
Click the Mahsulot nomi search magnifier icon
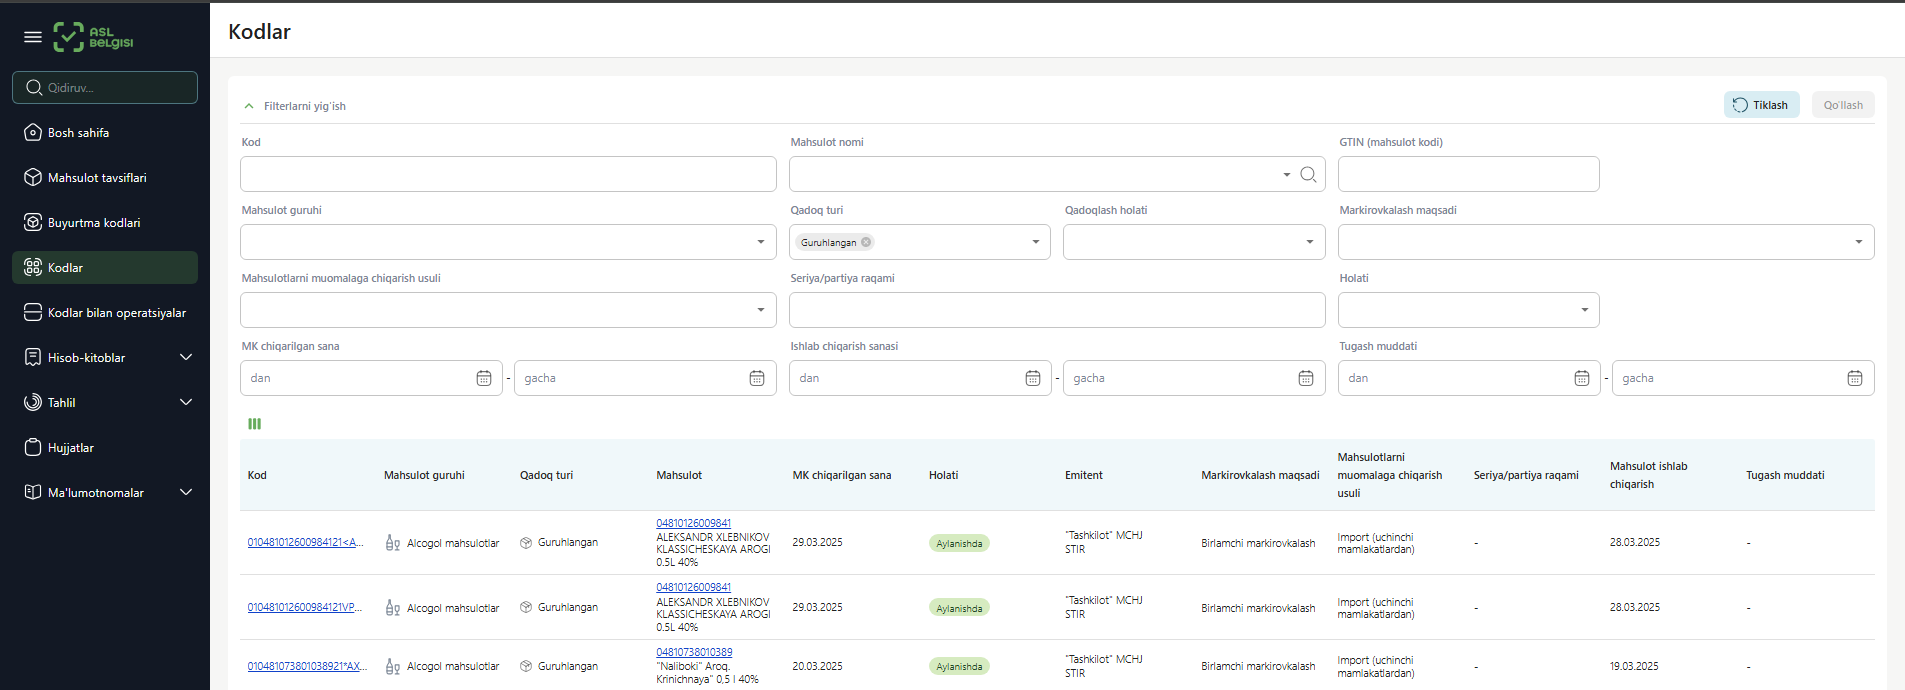click(x=1308, y=175)
